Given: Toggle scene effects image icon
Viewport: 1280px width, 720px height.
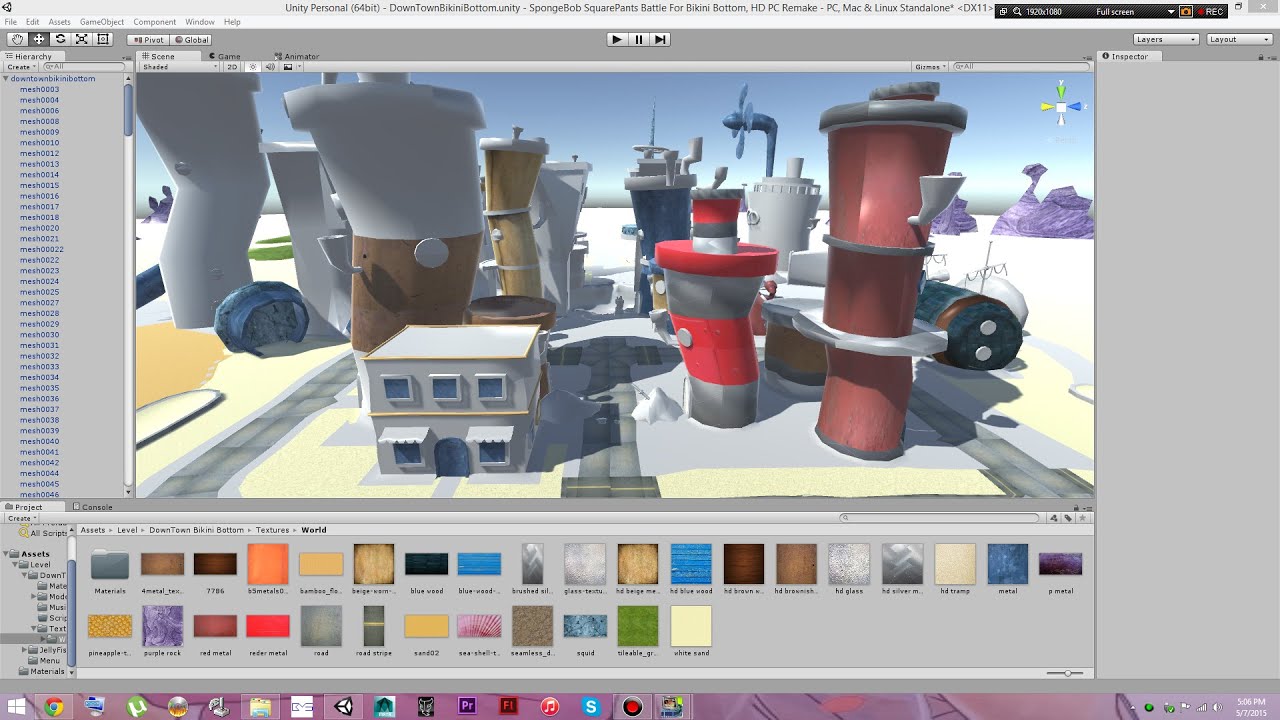Looking at the screenshot, I should point(290,67).
